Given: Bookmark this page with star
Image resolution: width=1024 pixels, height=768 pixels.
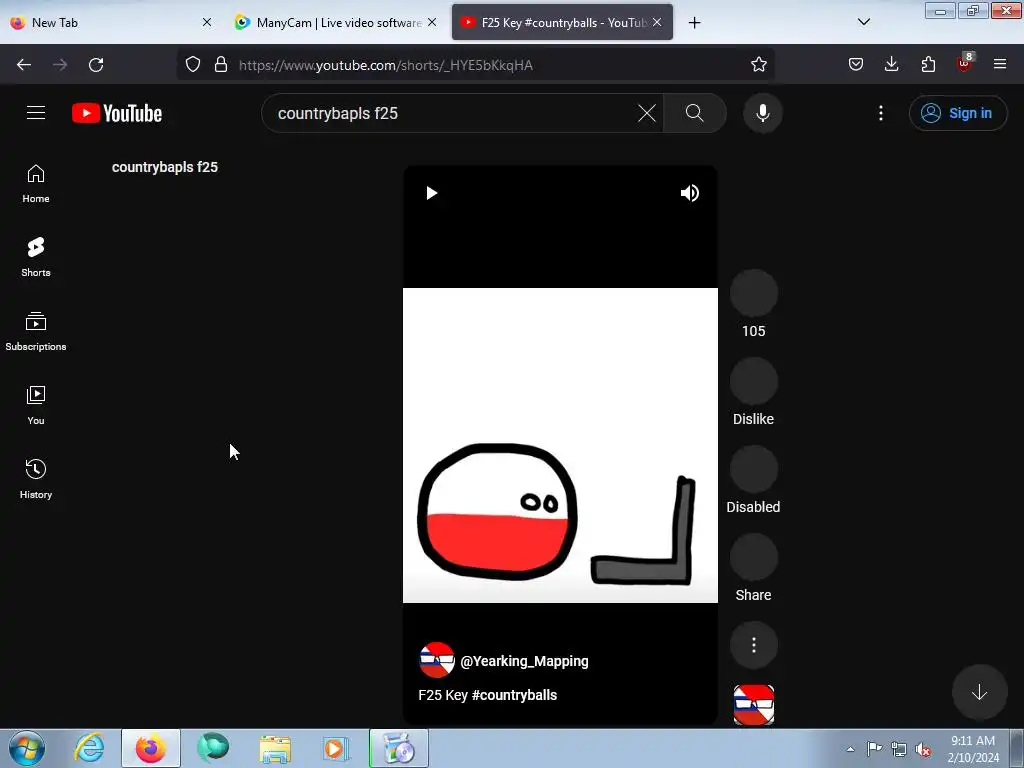Looking at the screenshot, I should (x=758, y=65).
